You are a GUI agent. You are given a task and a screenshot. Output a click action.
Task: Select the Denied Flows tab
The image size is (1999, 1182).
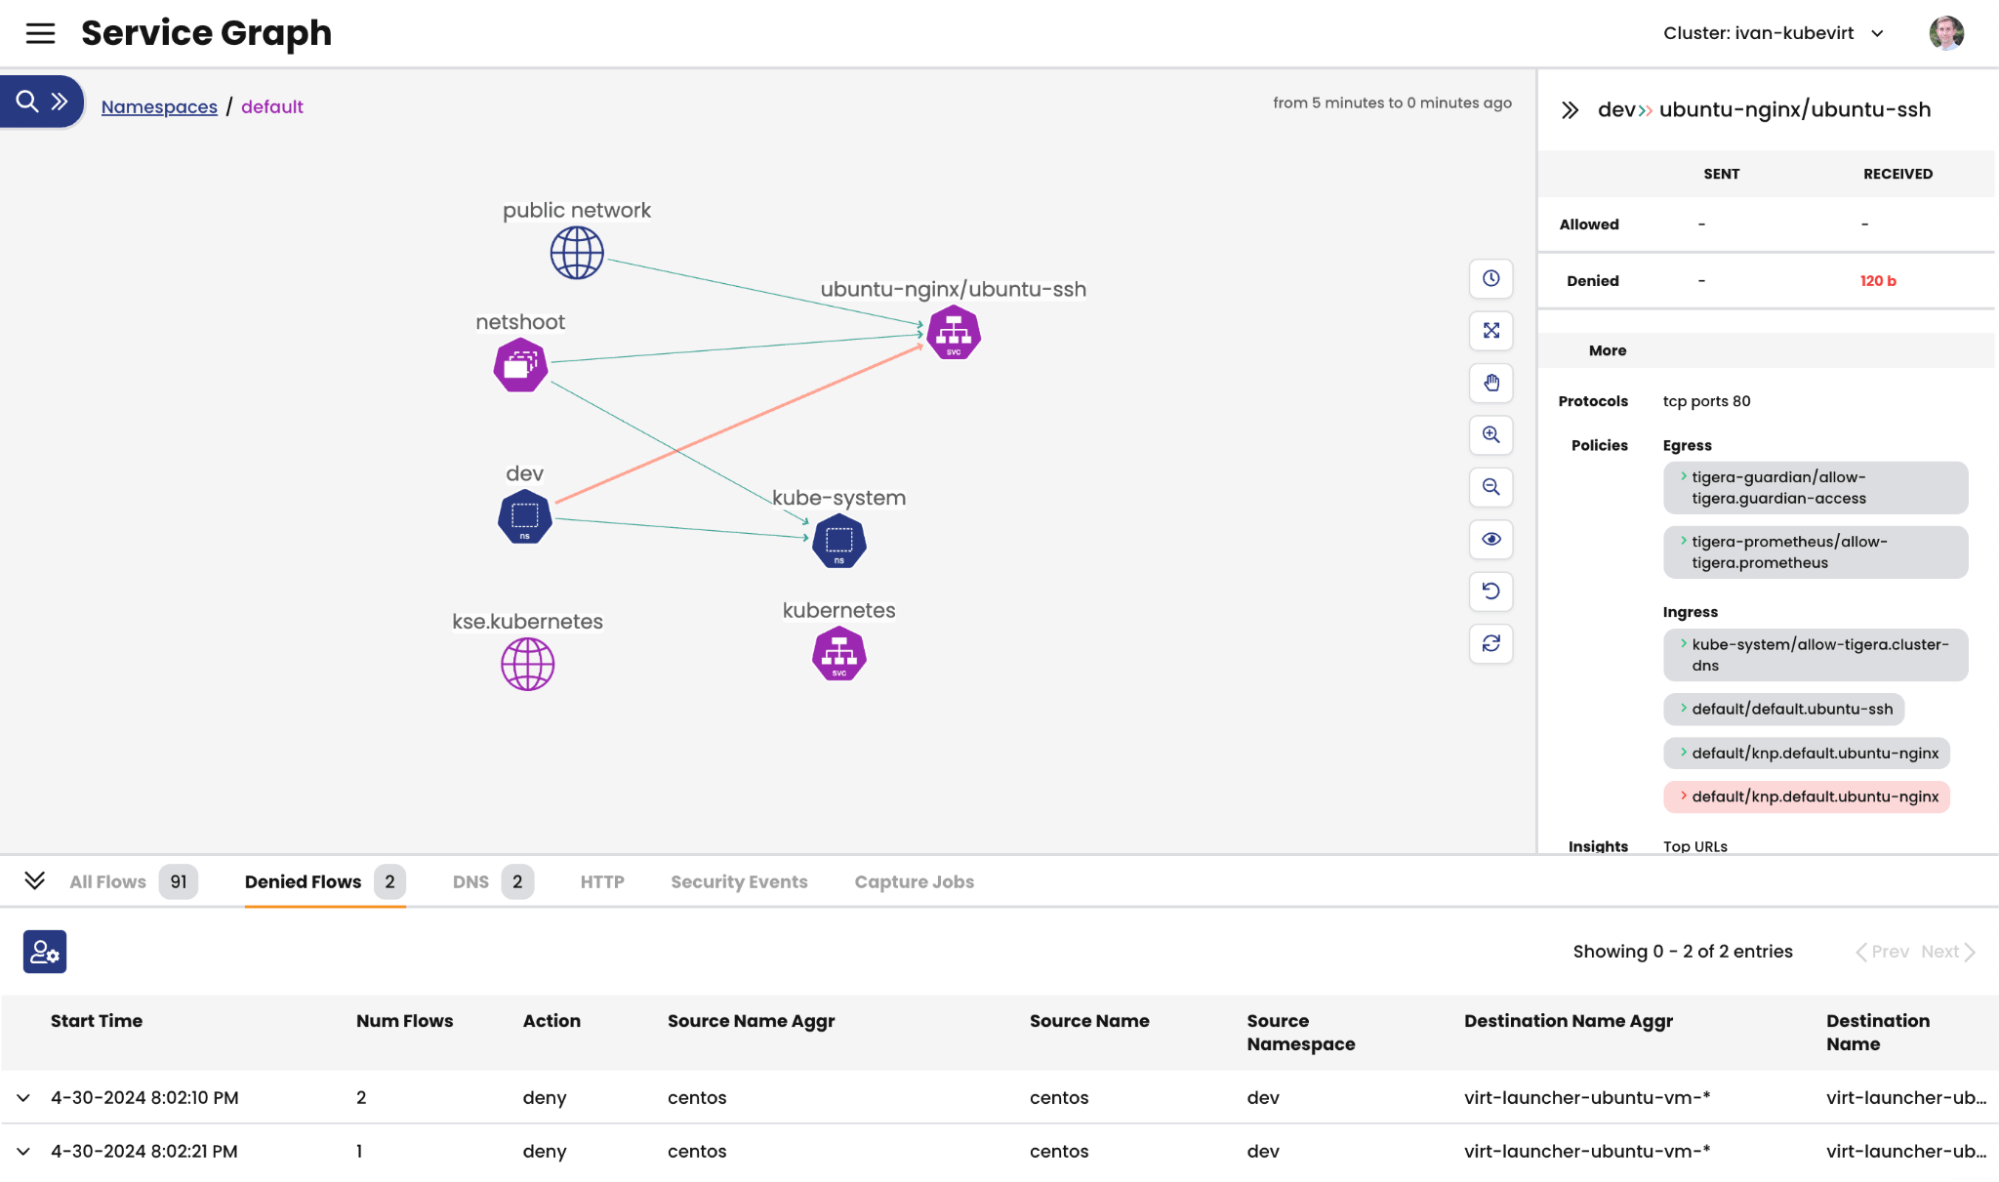click(x=324, y=882)
